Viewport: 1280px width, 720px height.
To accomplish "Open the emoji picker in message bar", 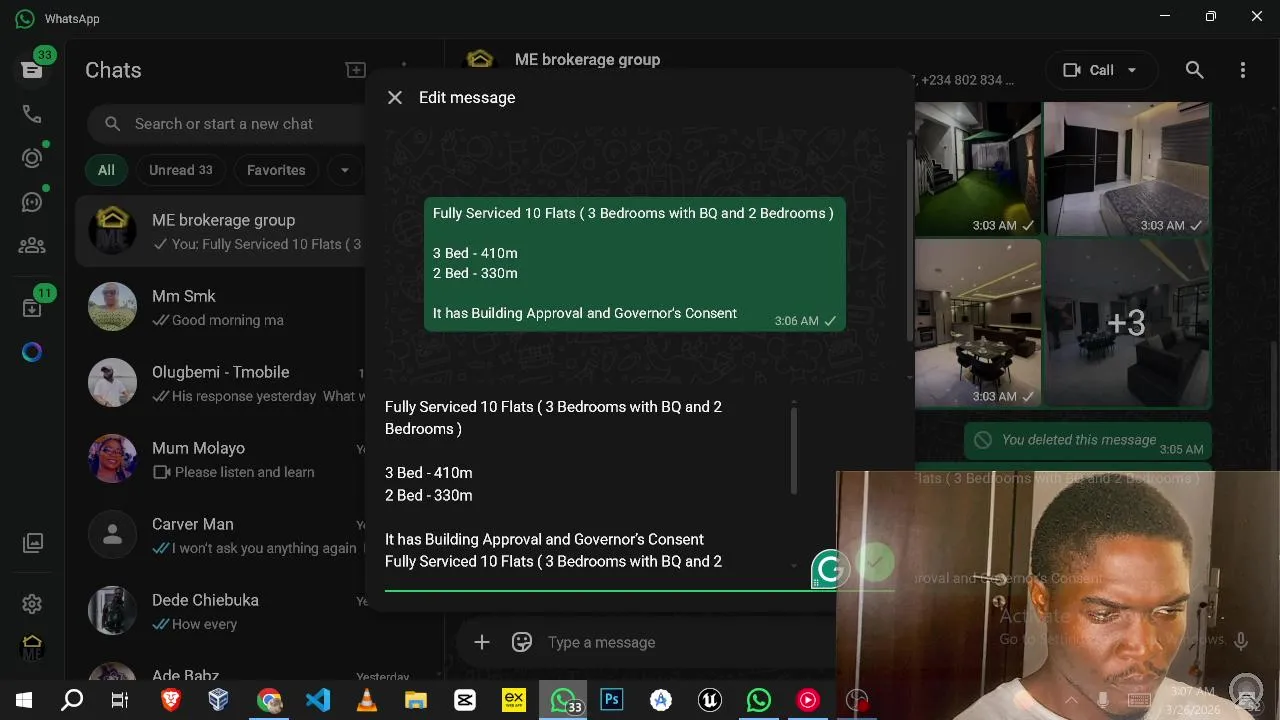I will click(522, 642).
